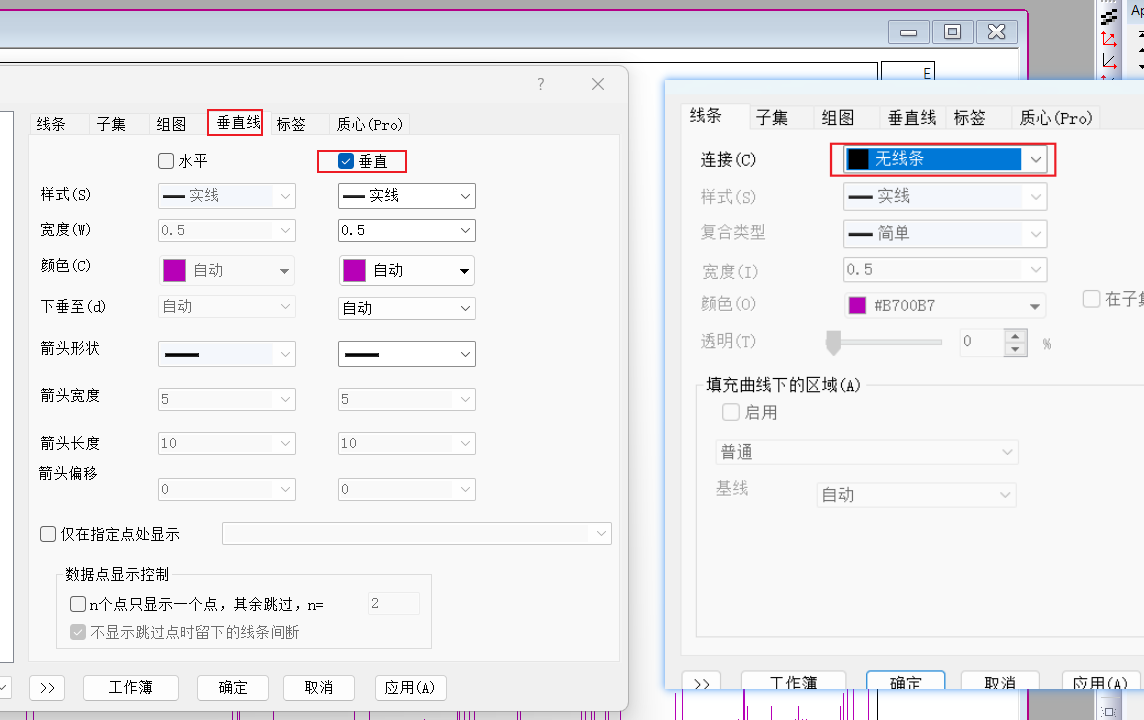
Task: Switch to 组图 tab in left dialog
Action: pos(171,124)
